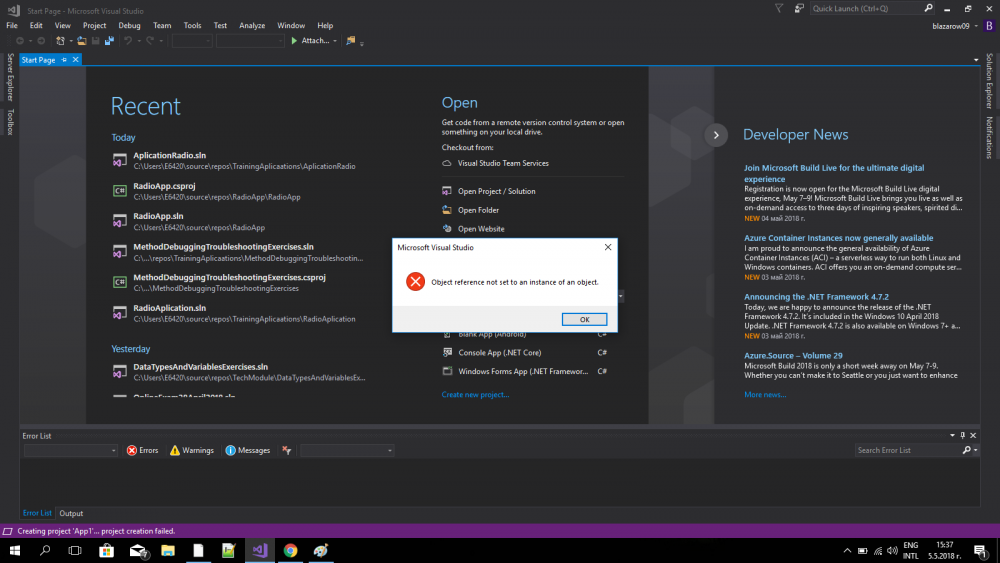Click the Attach debugger button
Image resolution: width=1000 pixels, height=563 pixels.
(310, 41)
